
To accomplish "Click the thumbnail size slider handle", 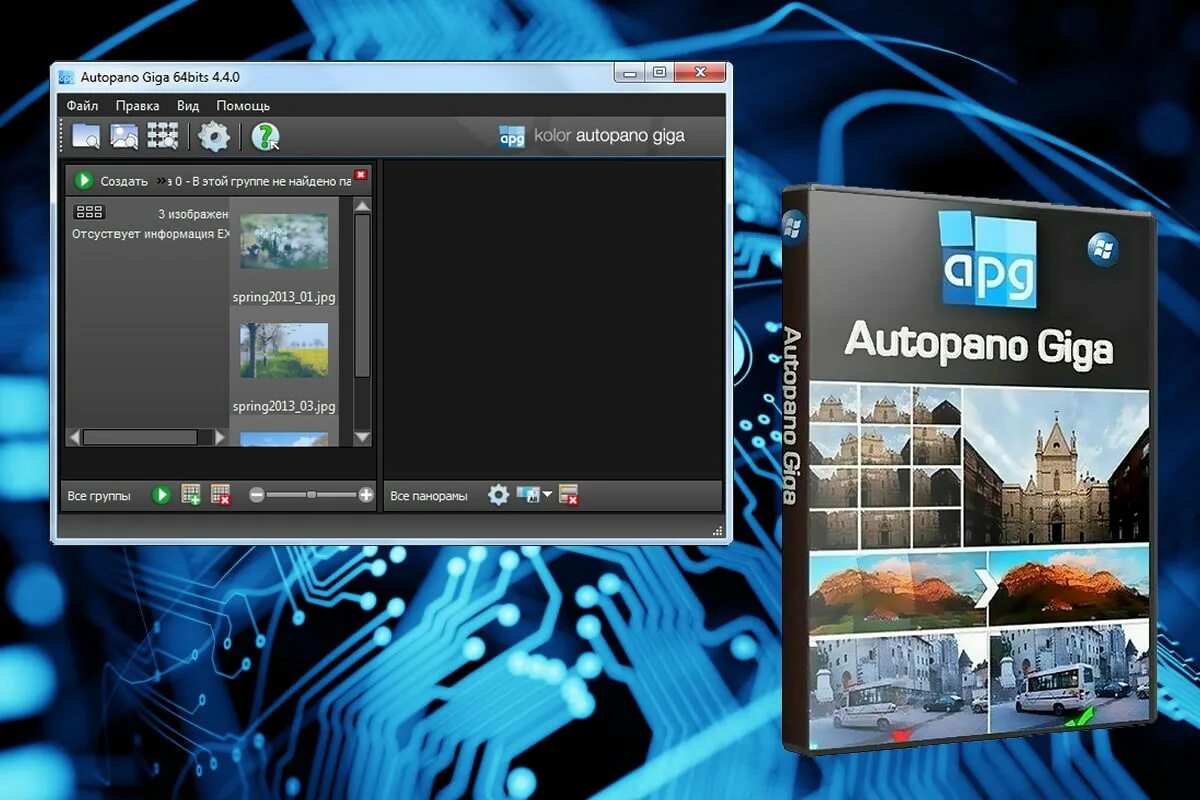I will coord(312,495).
